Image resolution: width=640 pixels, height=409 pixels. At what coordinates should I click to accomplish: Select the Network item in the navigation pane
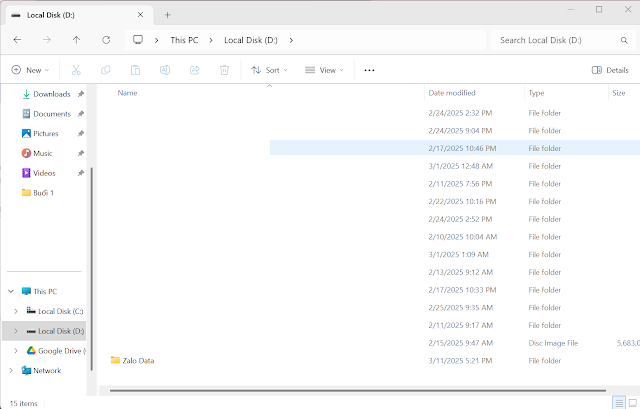pos(46,370)
